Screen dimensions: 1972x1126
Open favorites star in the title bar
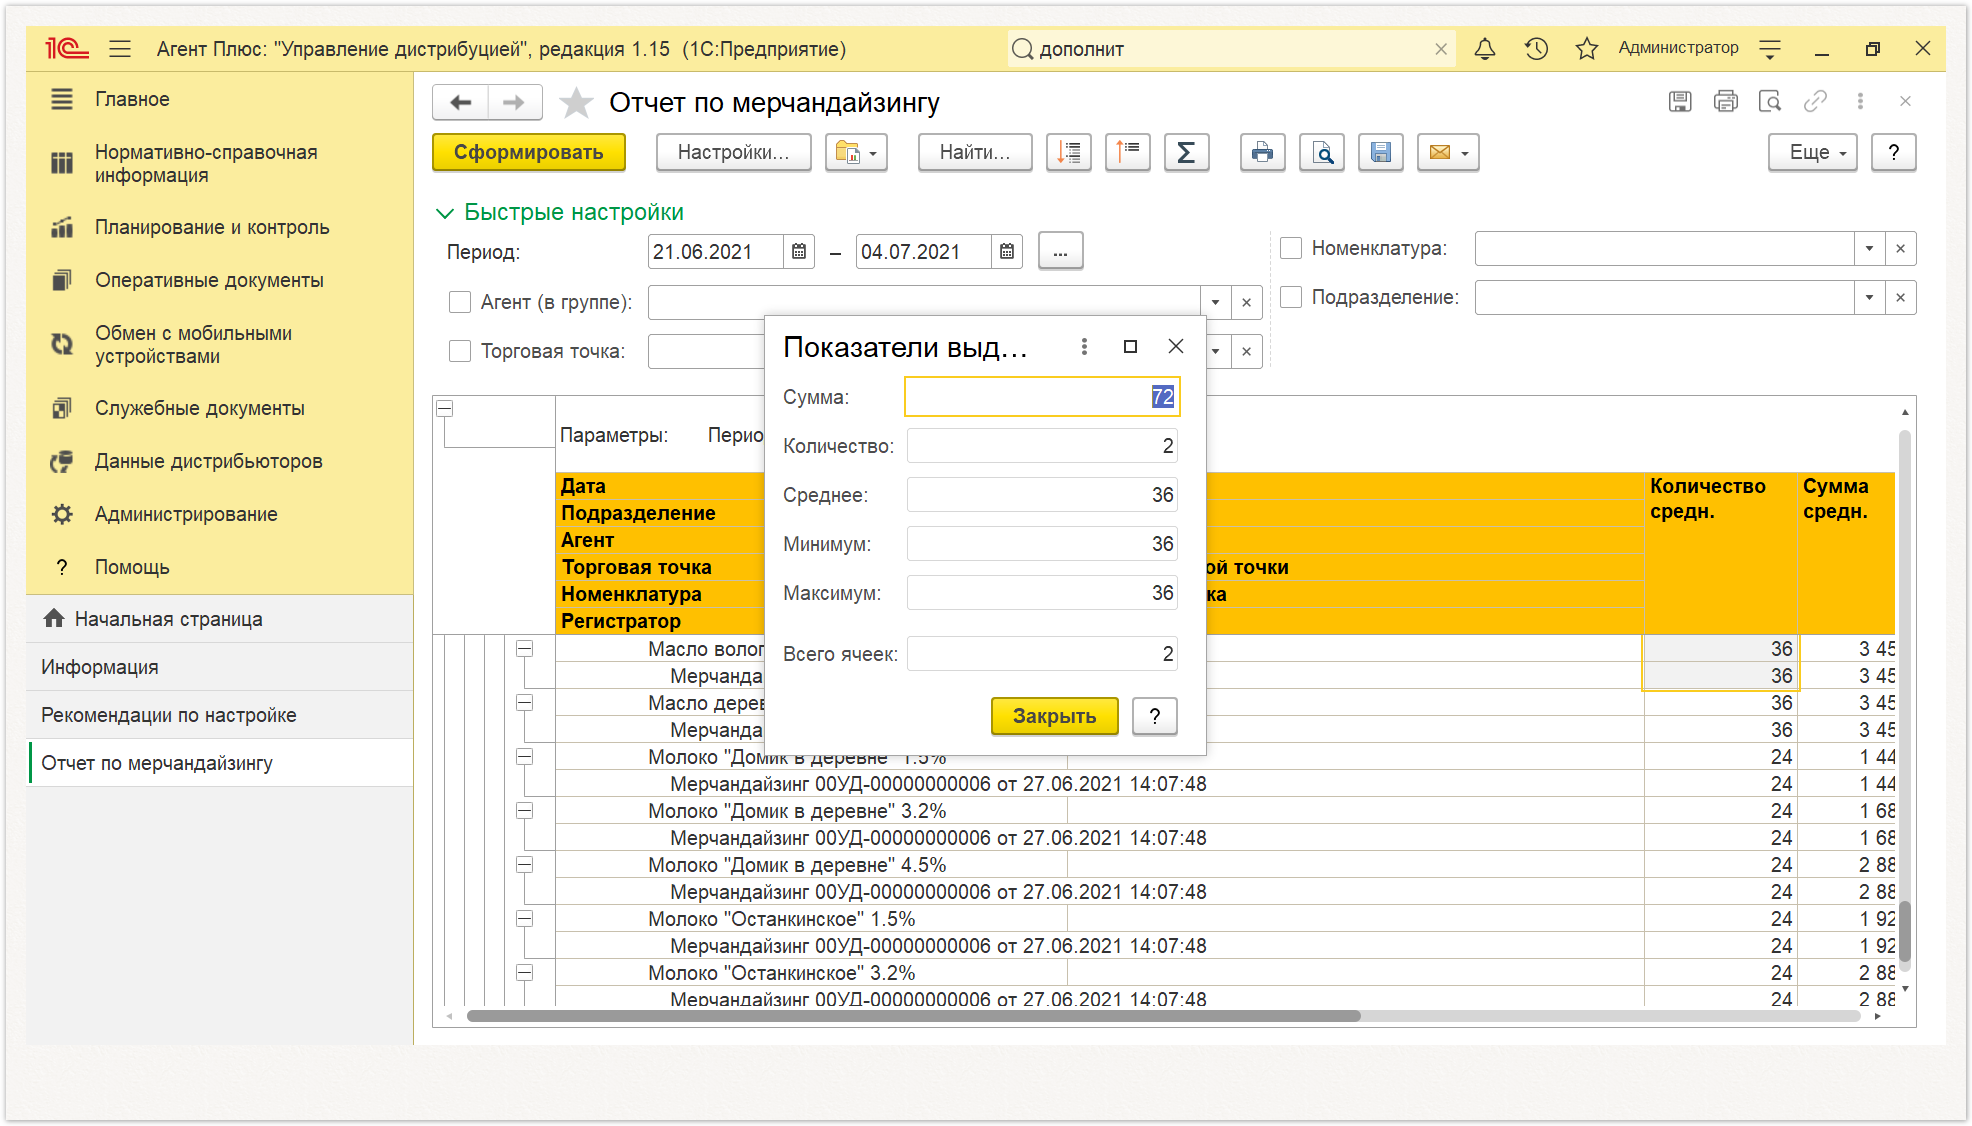click(x=1586, y=48)
